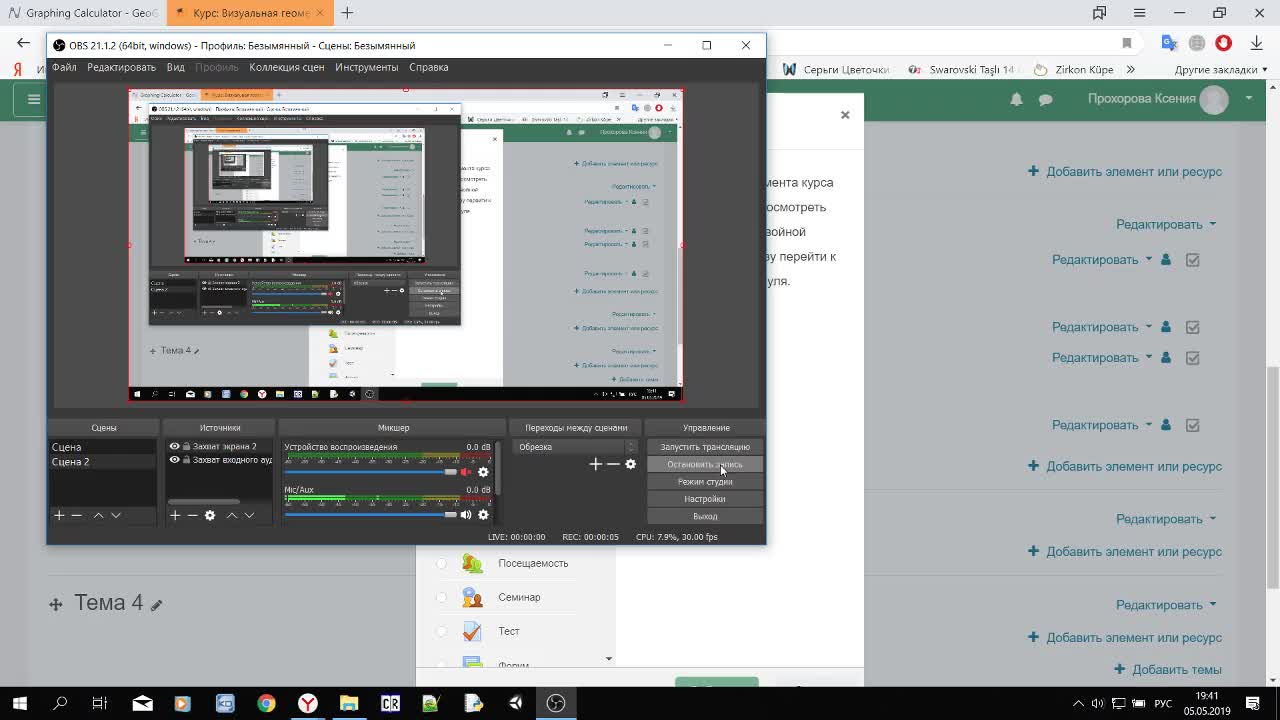Add a new scene with plus icon
This screenshot has width=1280, height=720.
[x=59, y=515]
